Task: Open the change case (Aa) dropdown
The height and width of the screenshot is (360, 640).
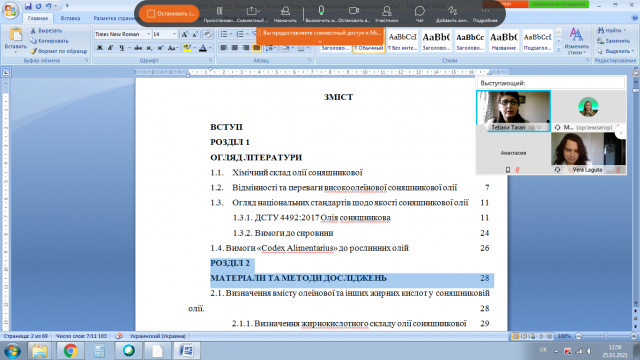Action: [x=172, y=48]
